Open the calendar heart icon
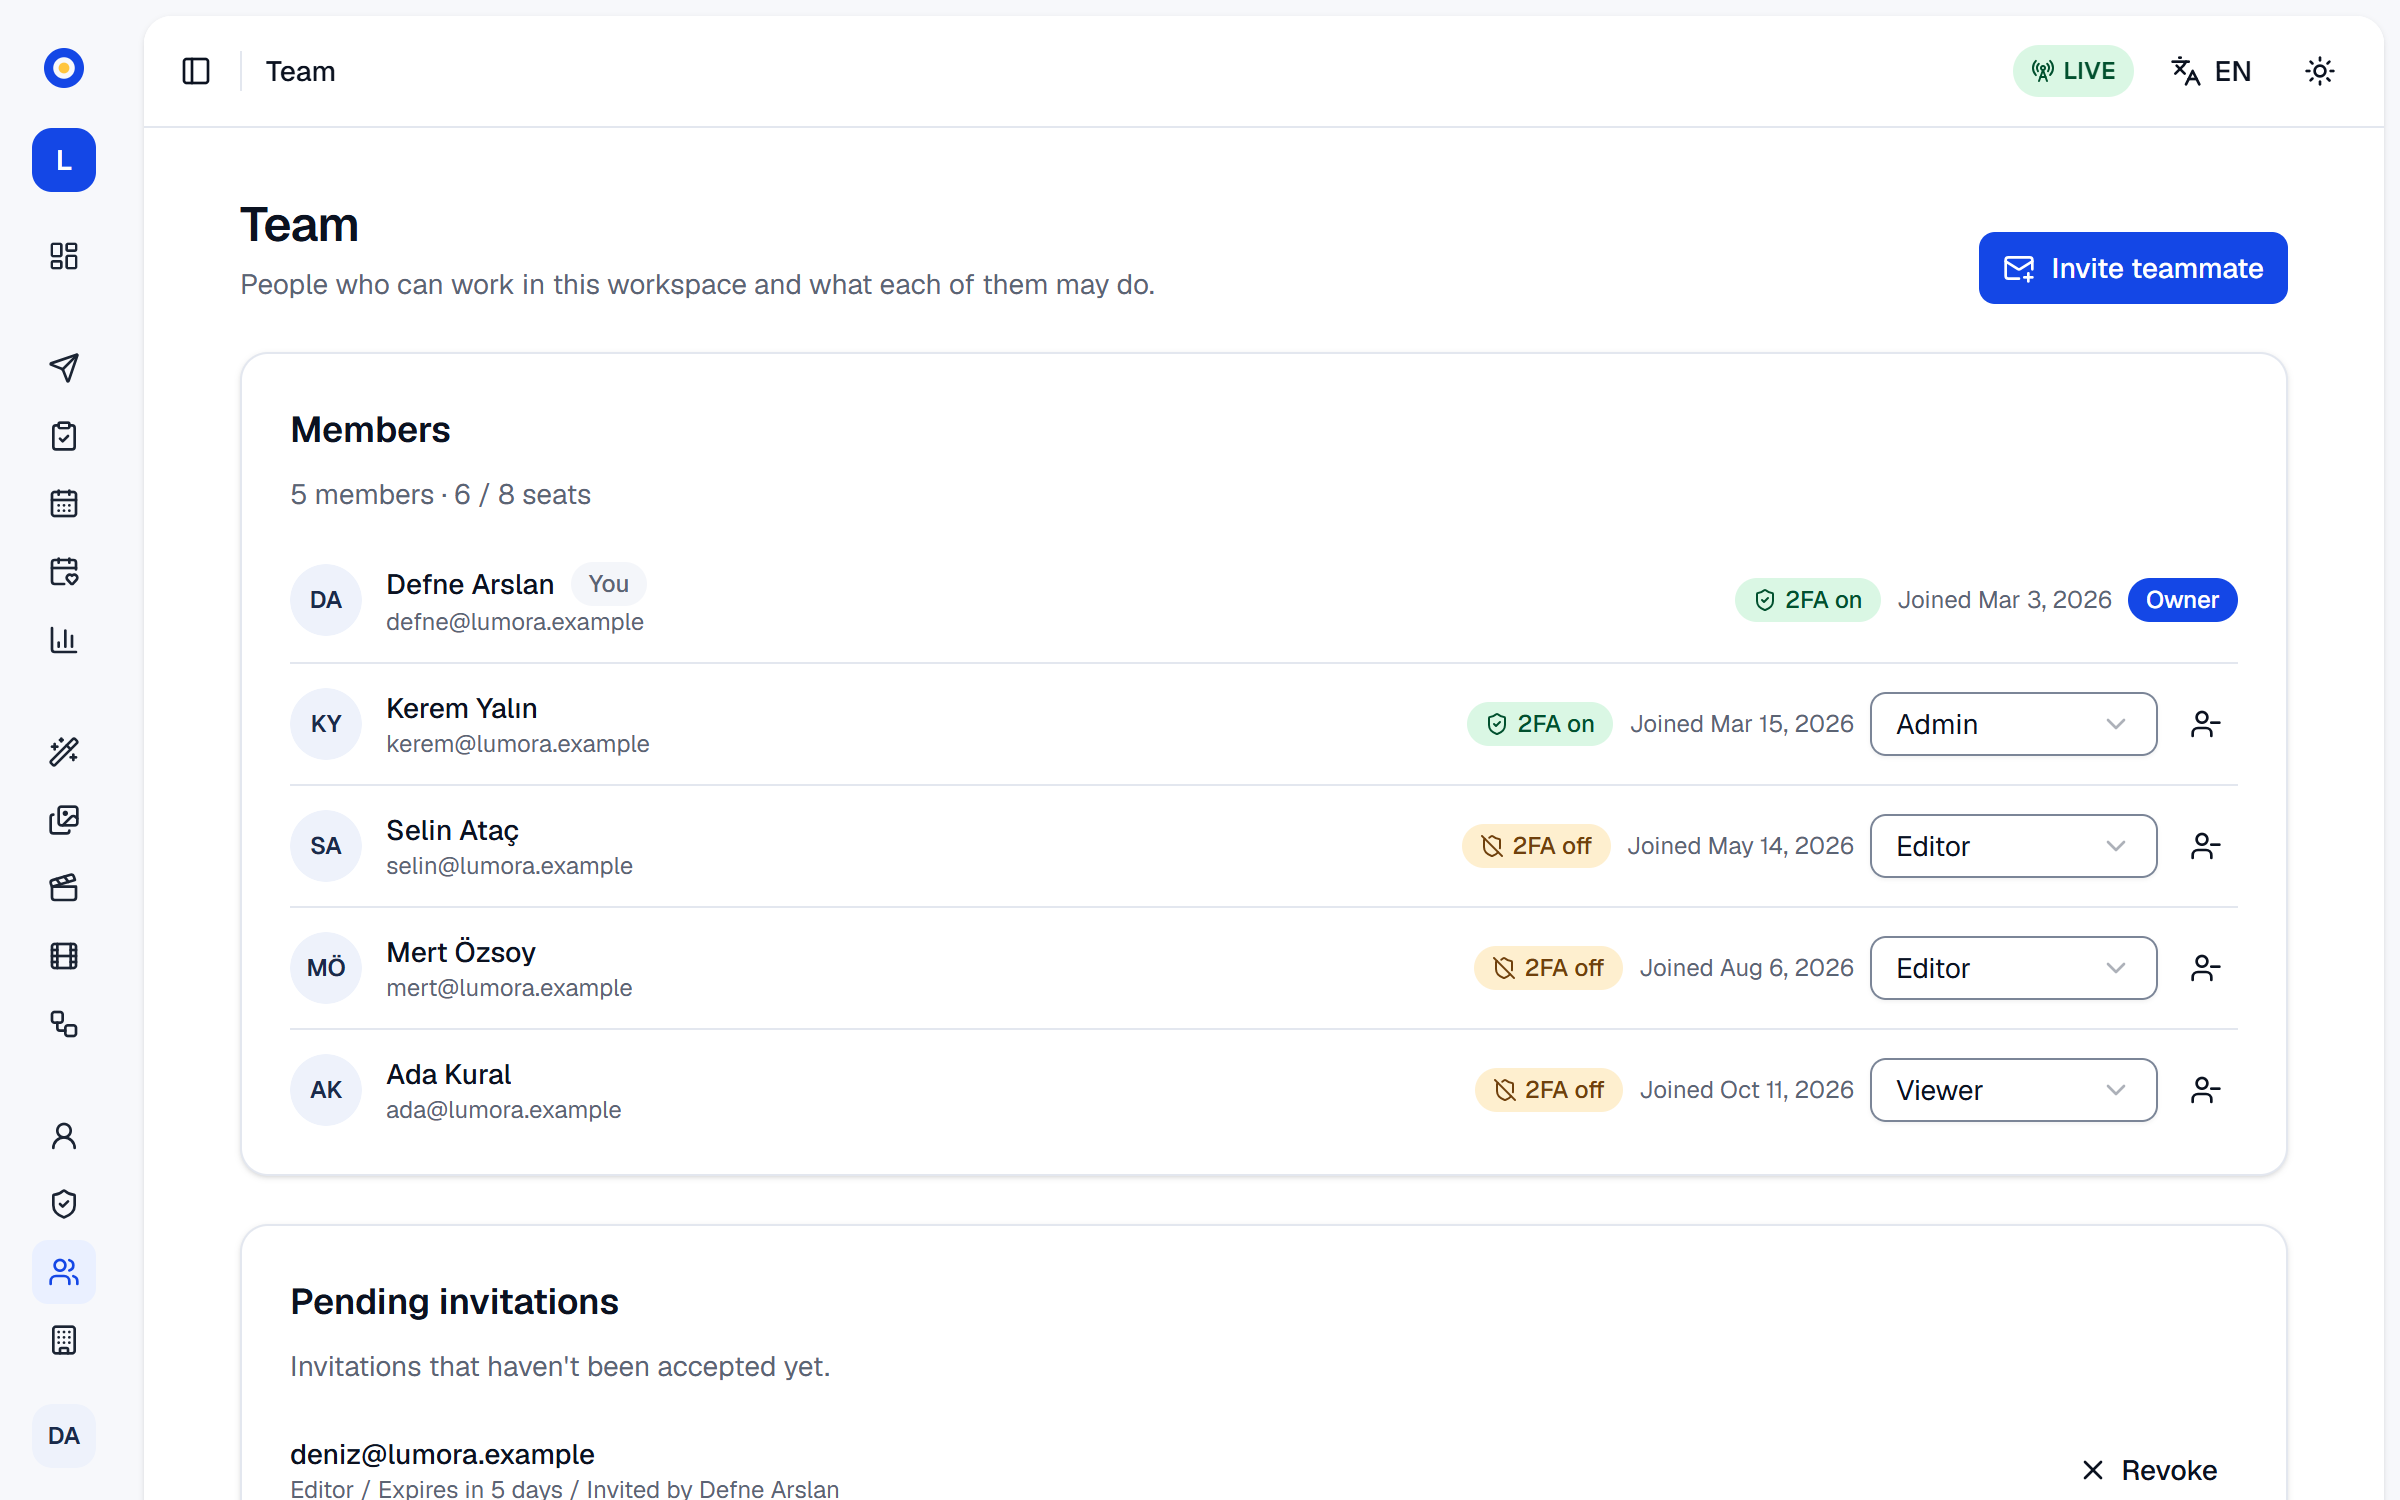 (x=64, y=572)
